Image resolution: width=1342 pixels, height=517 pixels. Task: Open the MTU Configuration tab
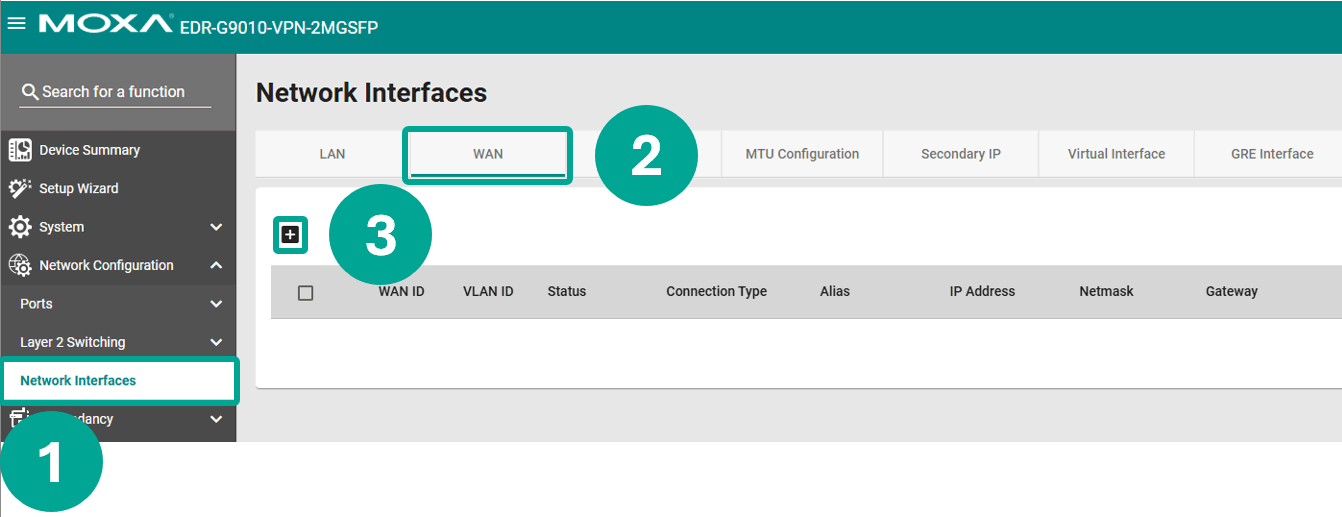pos(802,154)
